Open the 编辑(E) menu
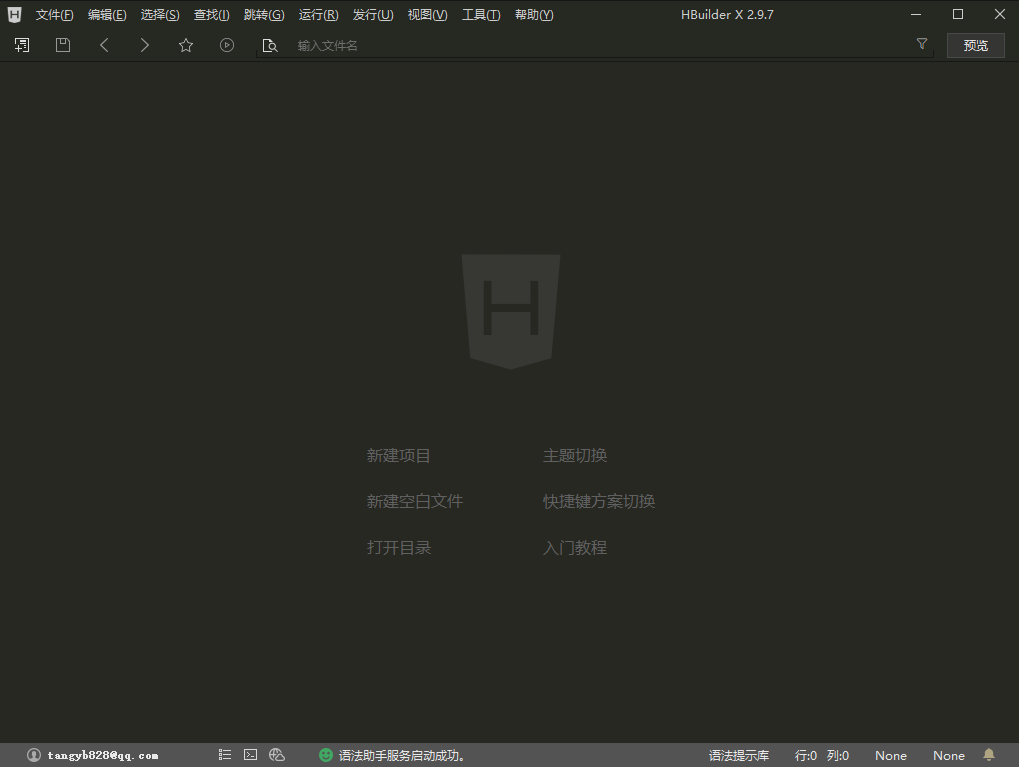 point(107,14)
